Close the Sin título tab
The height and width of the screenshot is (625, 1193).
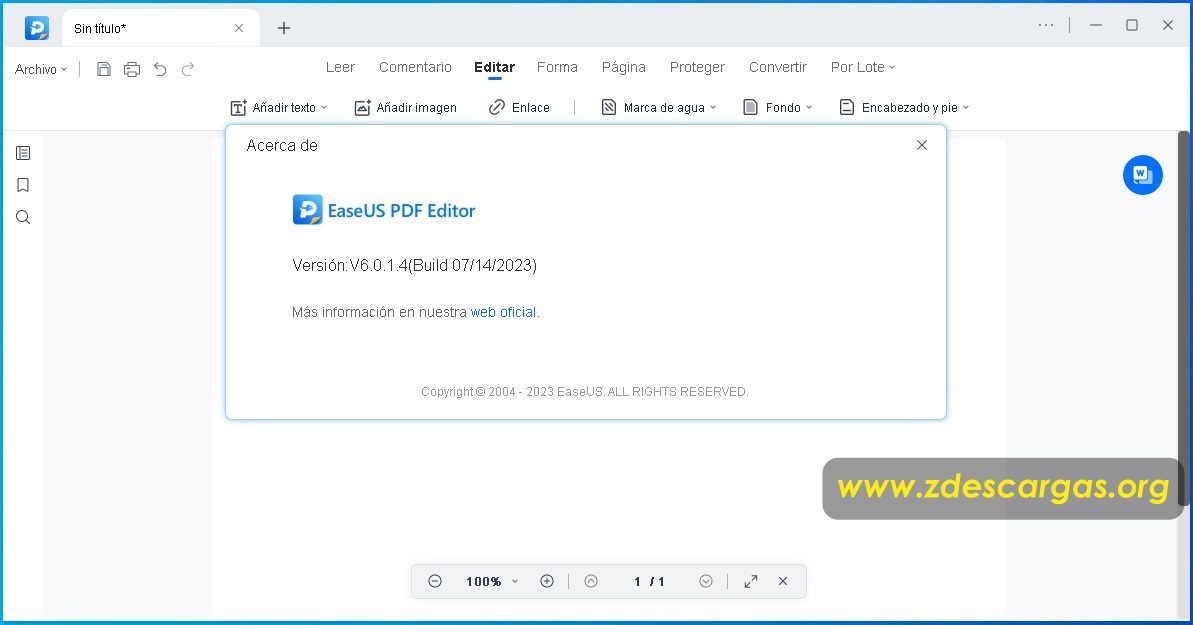click(x=239, y=28)
